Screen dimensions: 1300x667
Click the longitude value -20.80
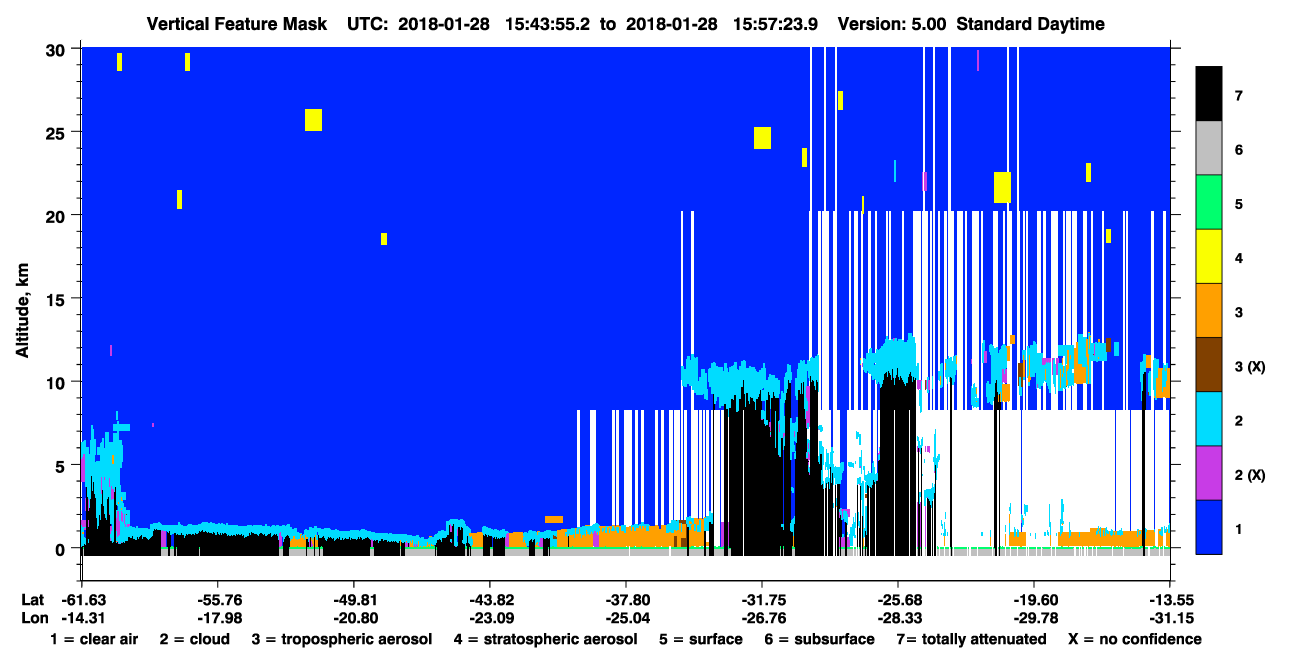[x=354, y=617]
